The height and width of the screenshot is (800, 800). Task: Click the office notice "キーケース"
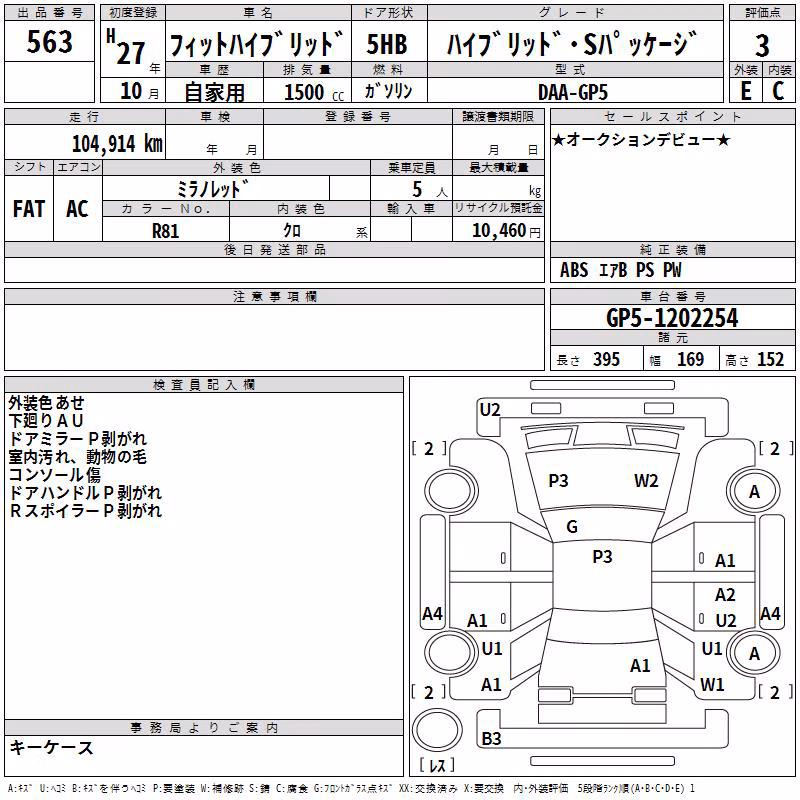[x=51, y=747]
